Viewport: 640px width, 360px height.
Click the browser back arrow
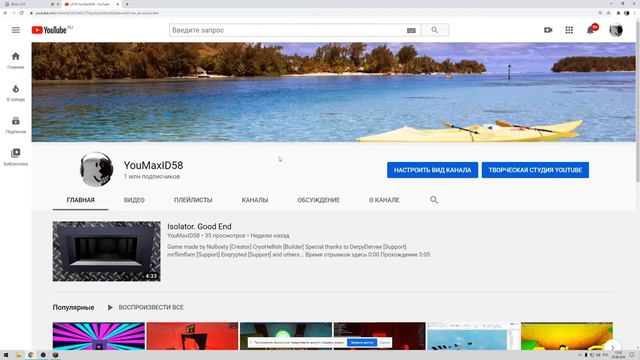(x=5, y=13)
